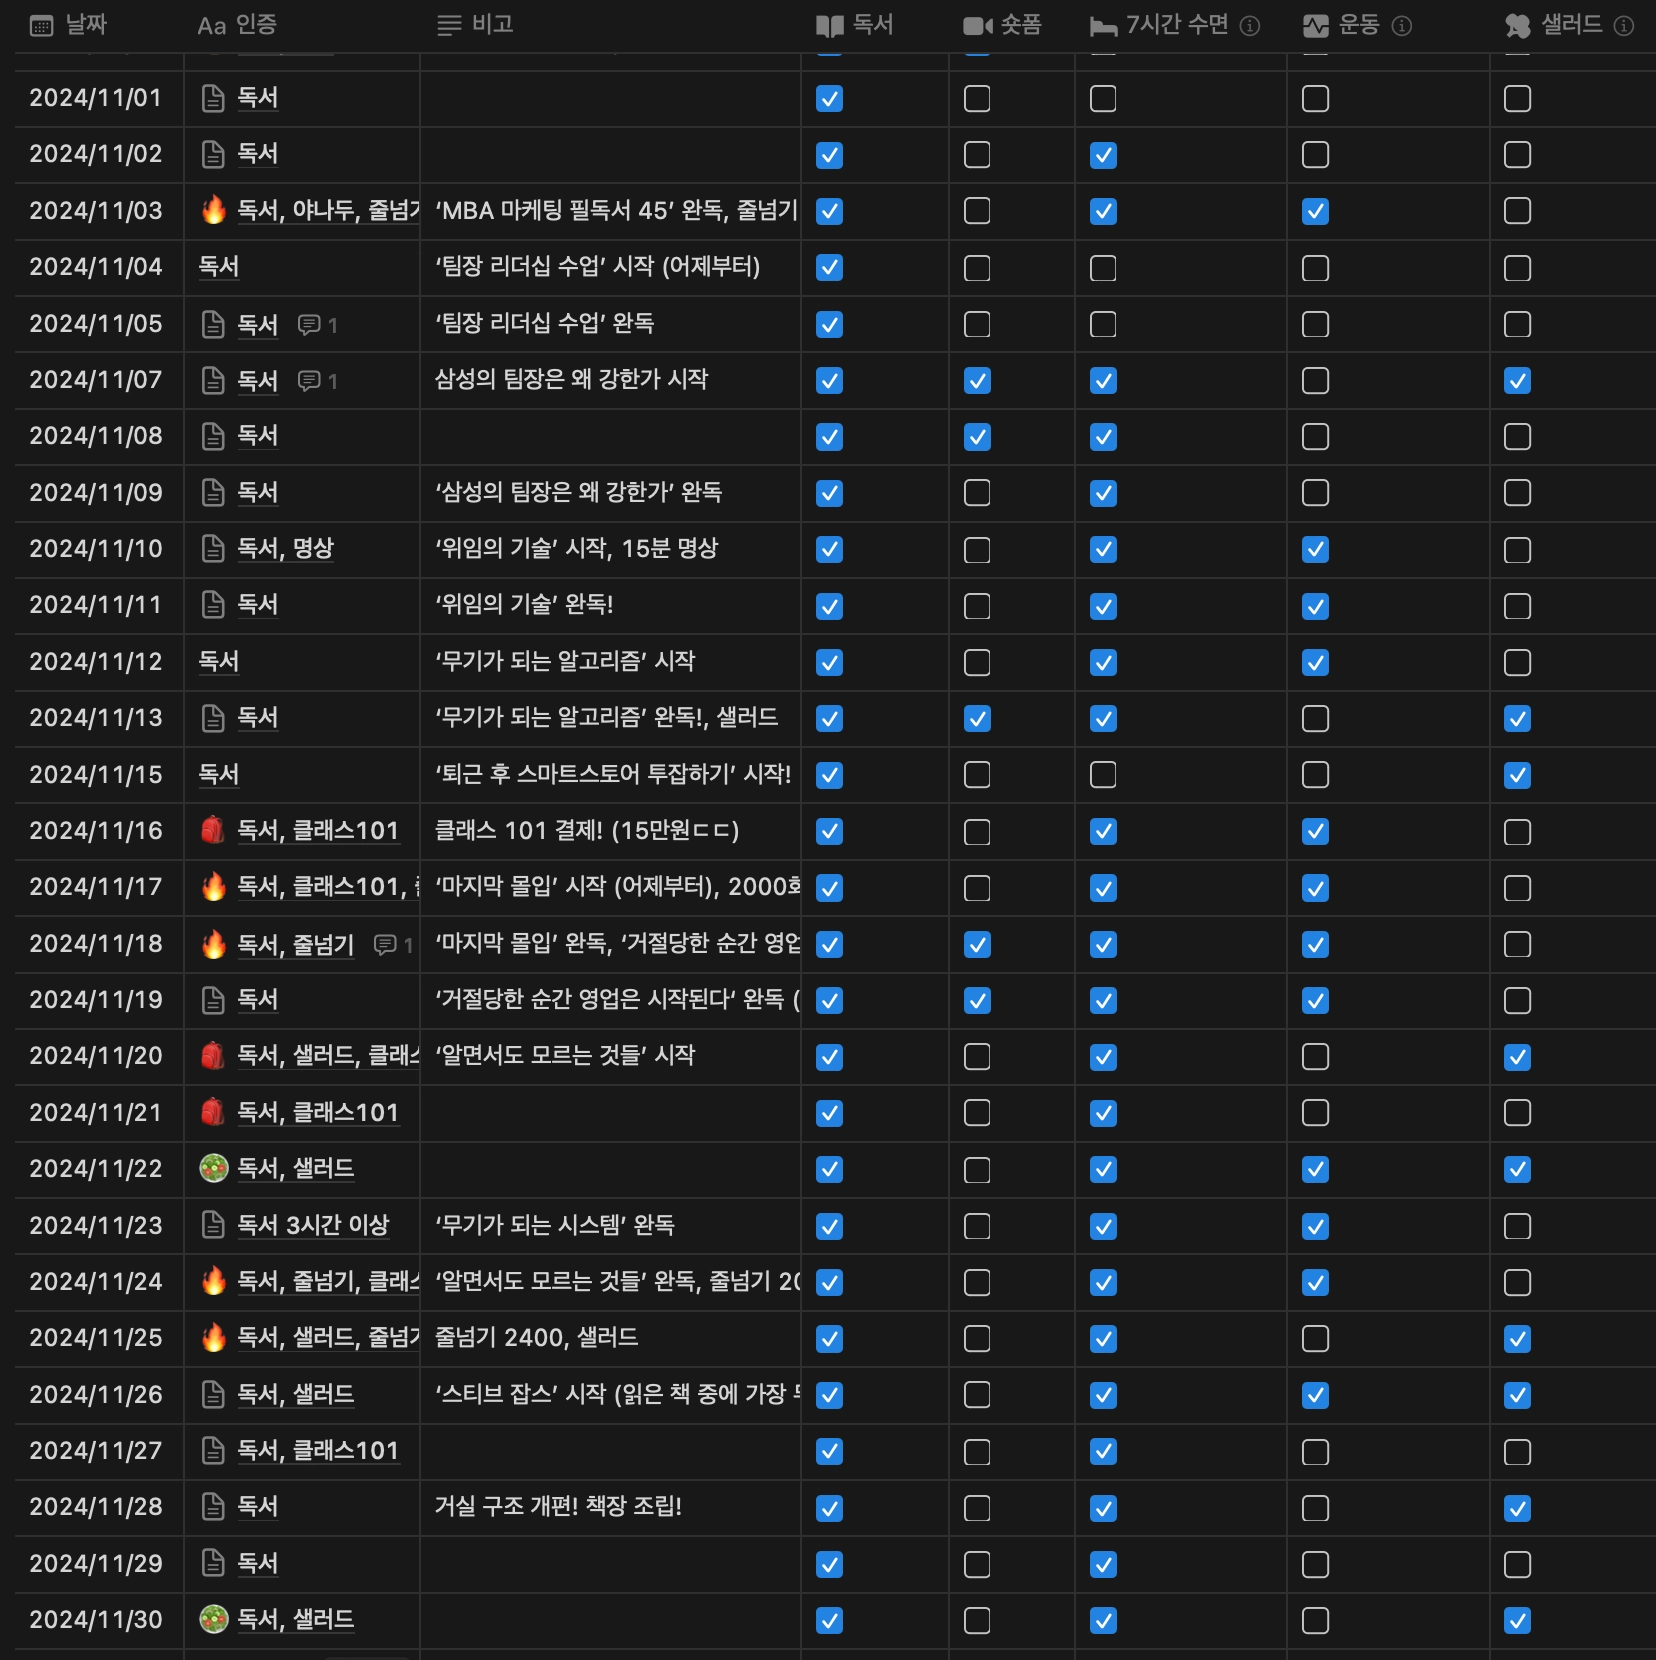Open '독서, 클래스101' title on 2024/11/27
Image resolution: width=1656 pixels, height=1660 pixels.
click(318, 1451)
